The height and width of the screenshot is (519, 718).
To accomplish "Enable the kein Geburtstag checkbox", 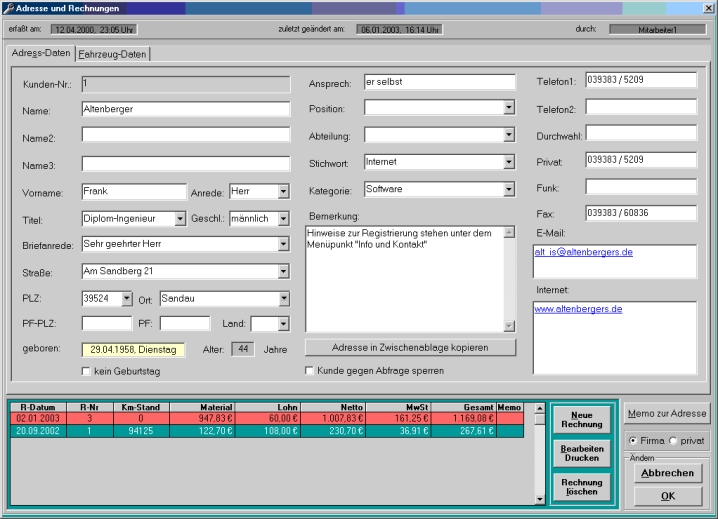I will click(87, 372).
